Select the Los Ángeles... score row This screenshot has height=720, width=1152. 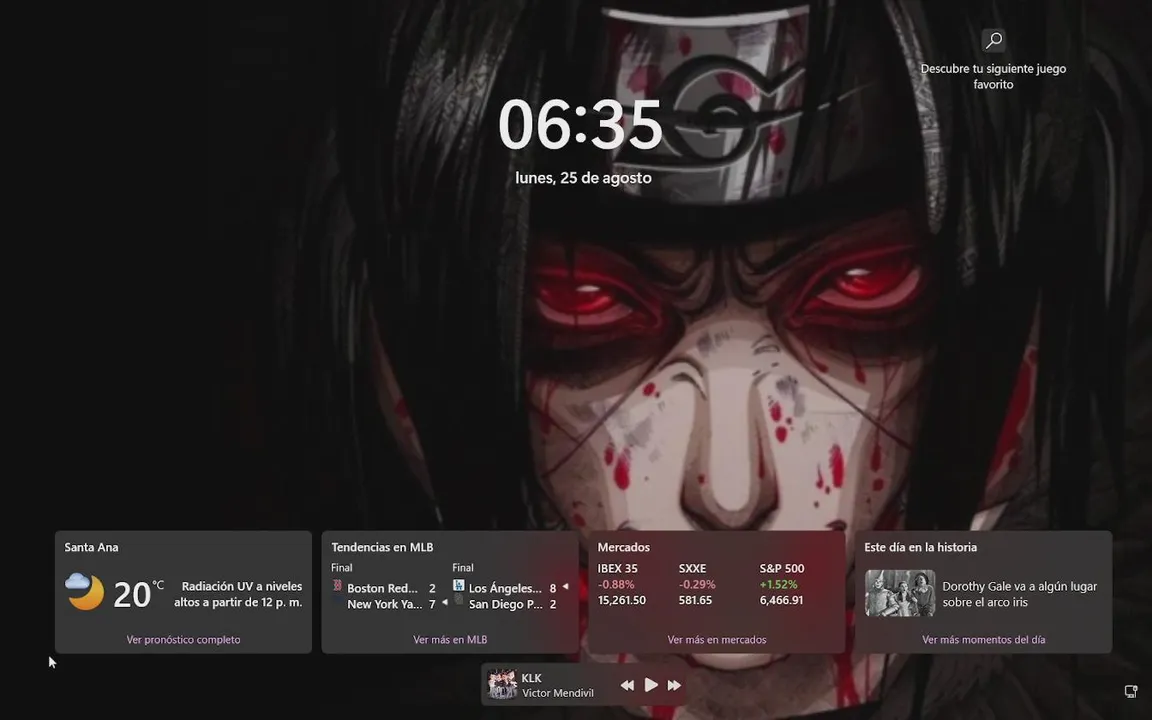[x=511, y=588]
